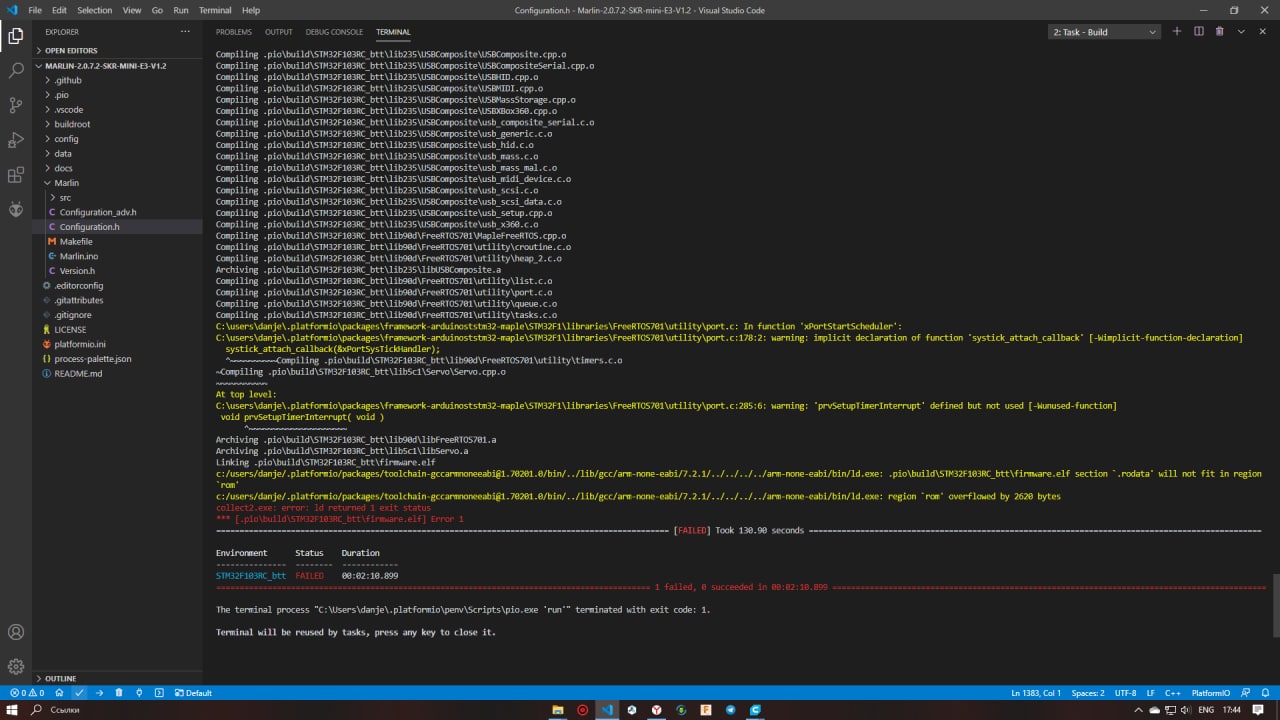Viewport: 1280px width, 720px height.
Task: Open errors and warnings count in status bar
Action: pyautogui.click(x=27, y=693)
